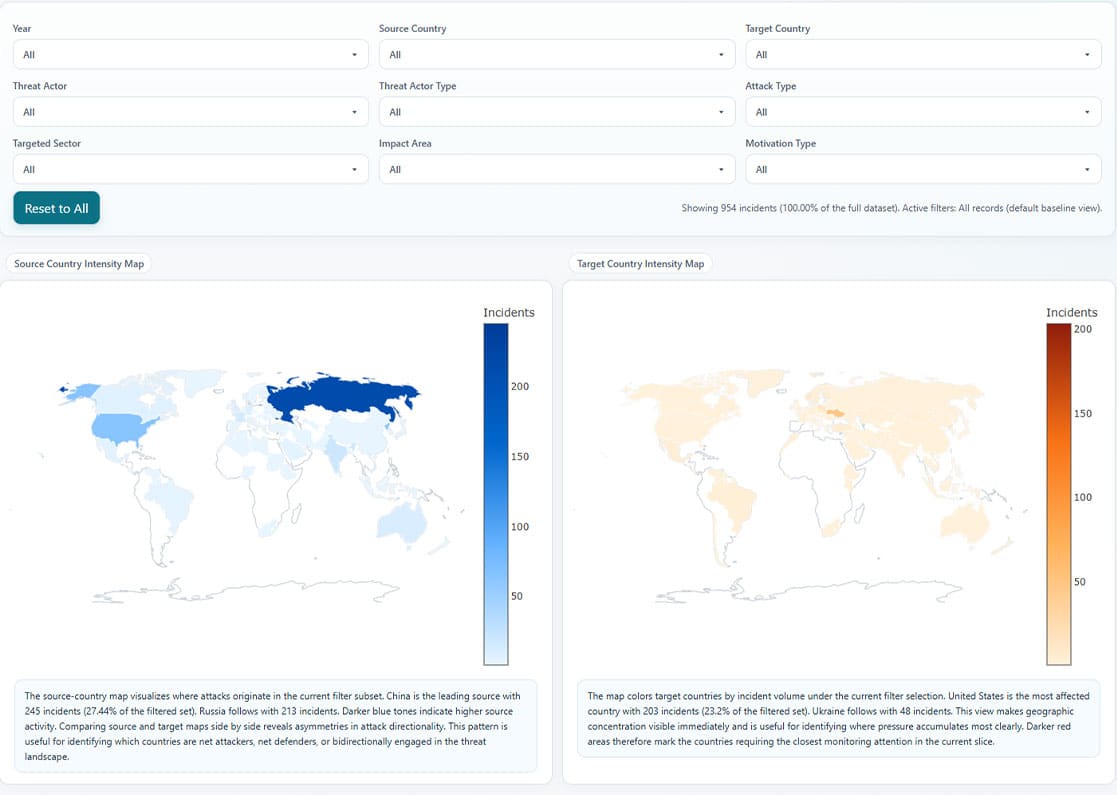Expand the Source Country filter

[x=556, y=55]
